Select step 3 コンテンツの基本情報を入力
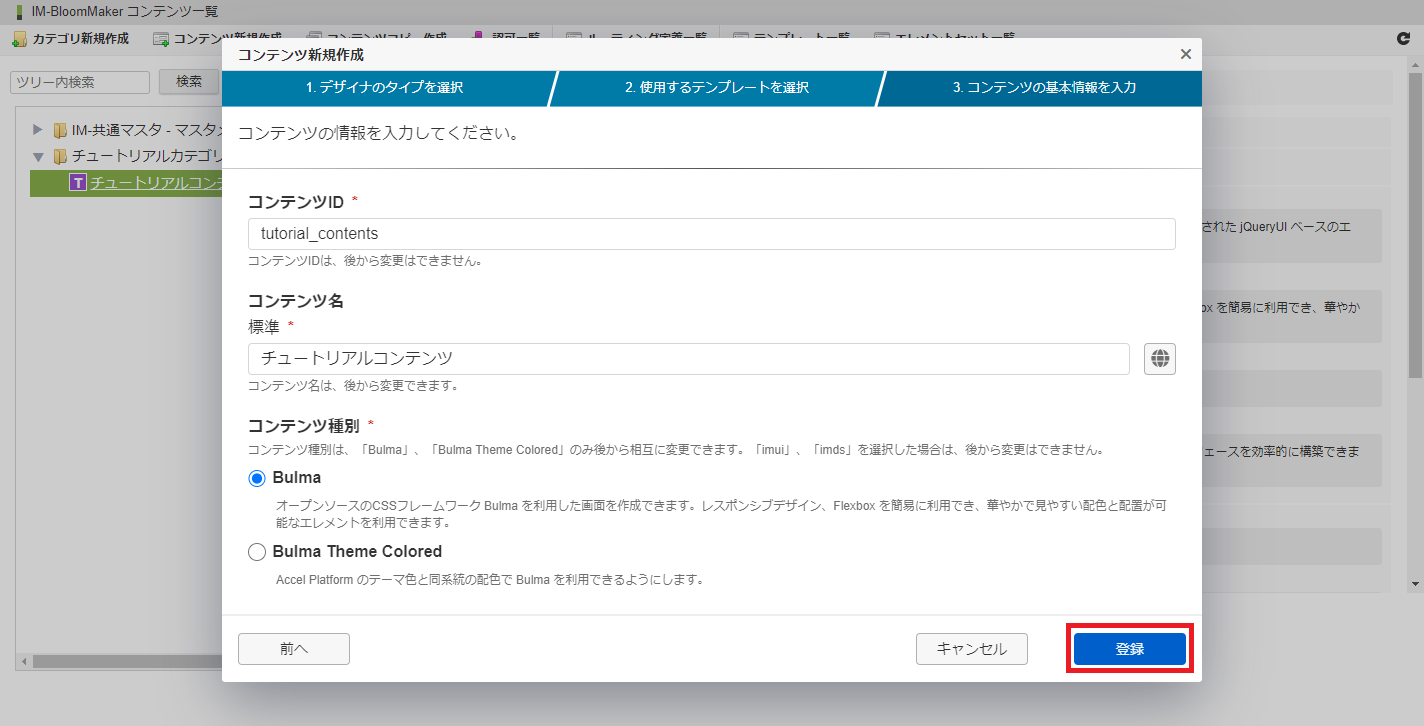 [1044, 88]
